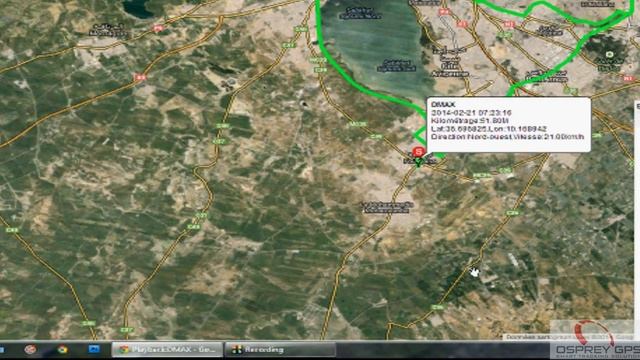
Task: Open the red round taskbar icon
Action: point(30,349)
